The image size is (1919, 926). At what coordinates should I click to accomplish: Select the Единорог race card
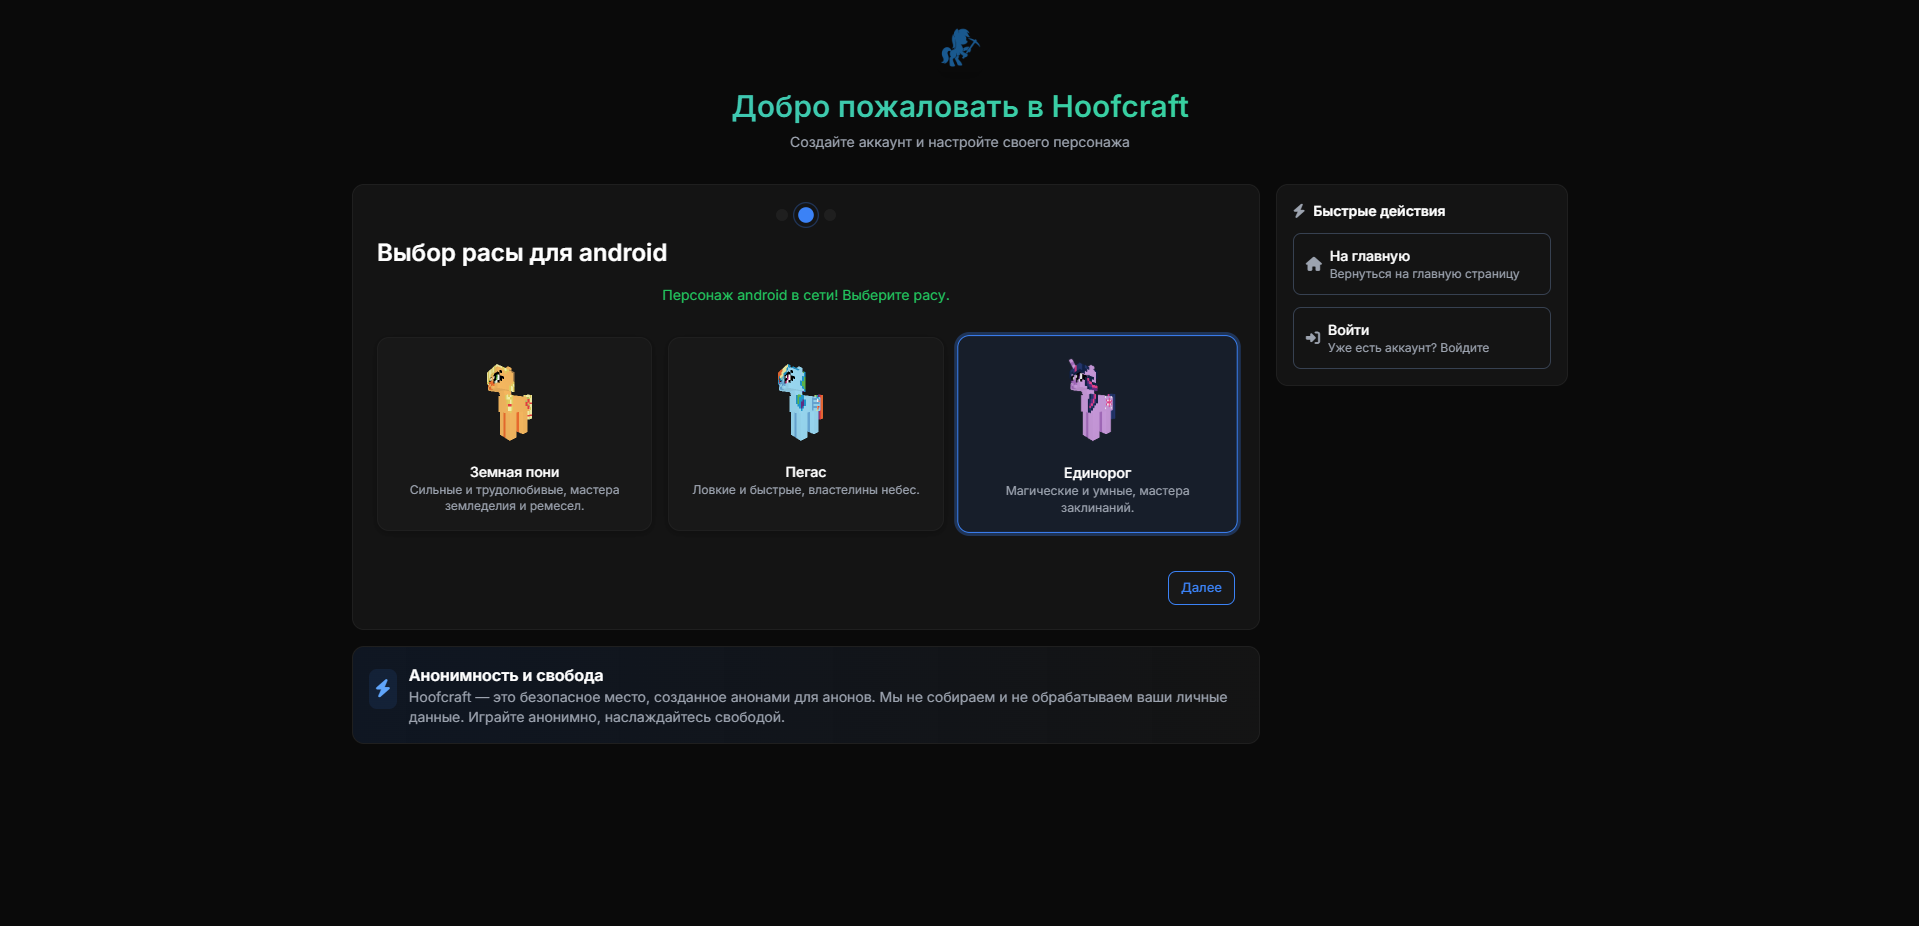pos(1097,434)
